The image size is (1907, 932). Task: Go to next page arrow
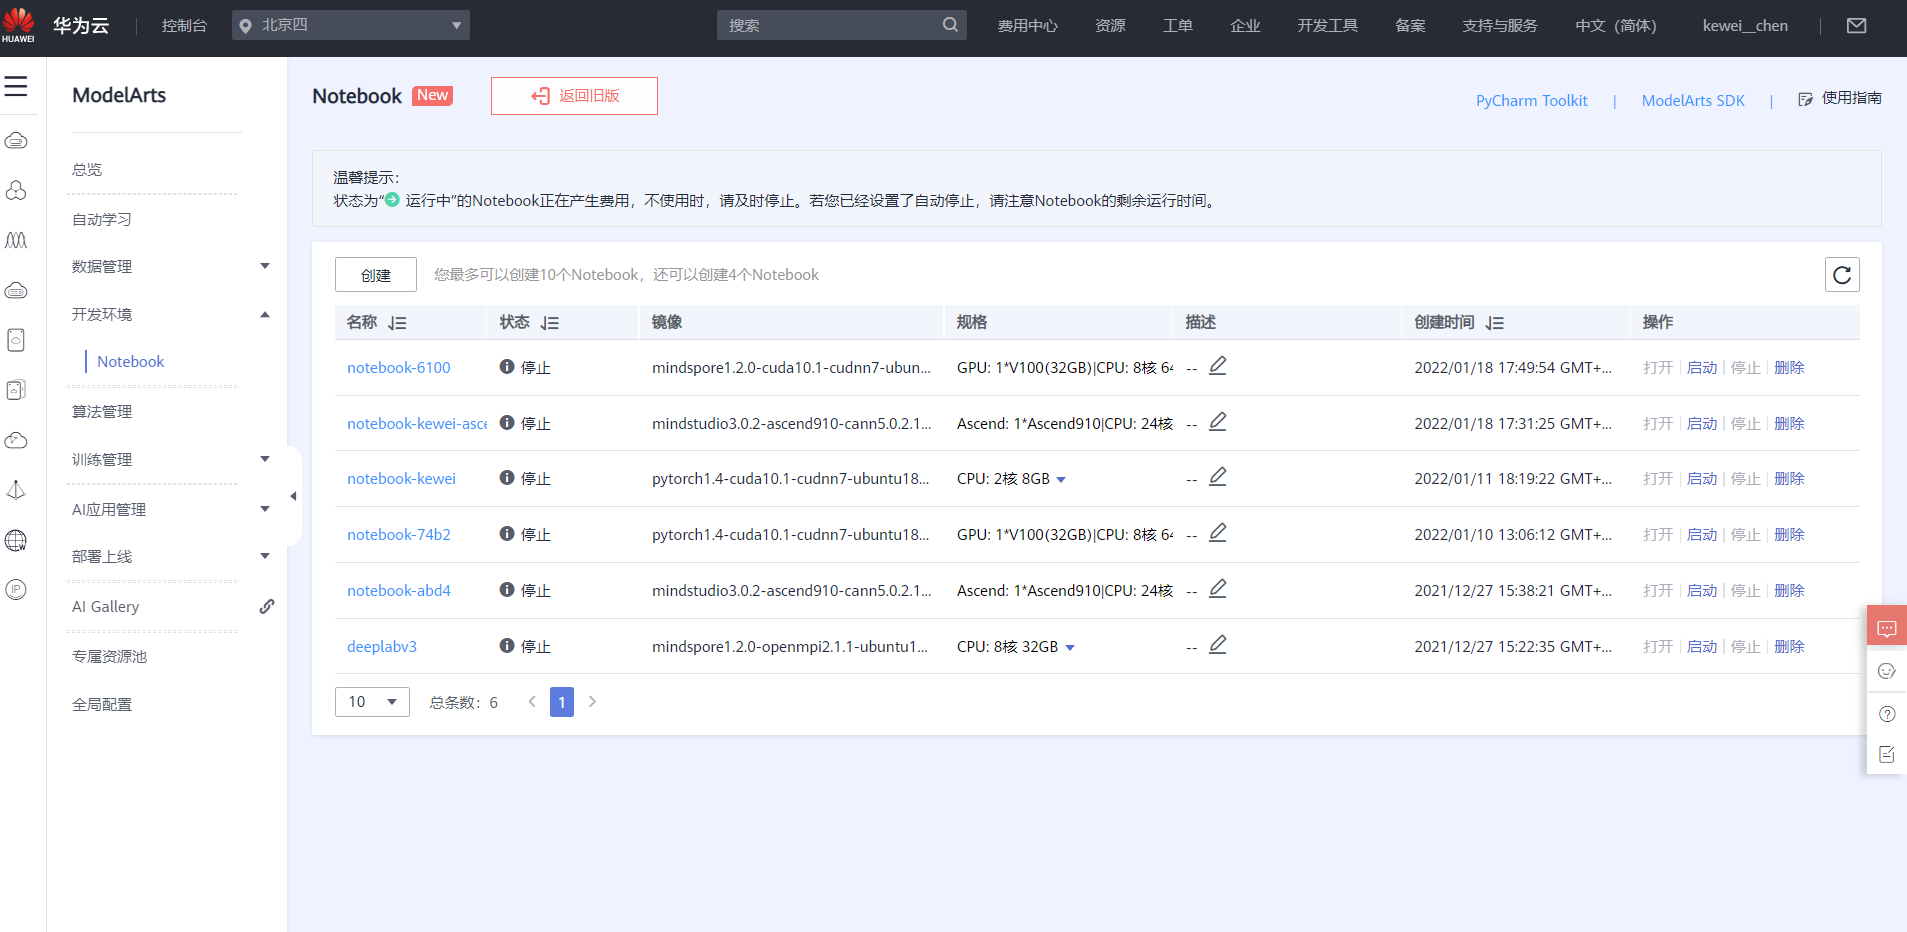click(x=592, y=702)
